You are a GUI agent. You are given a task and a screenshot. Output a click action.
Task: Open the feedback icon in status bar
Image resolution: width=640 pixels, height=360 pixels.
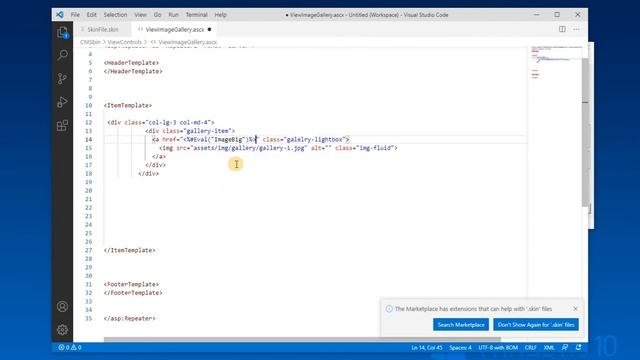tap(565, 347)
